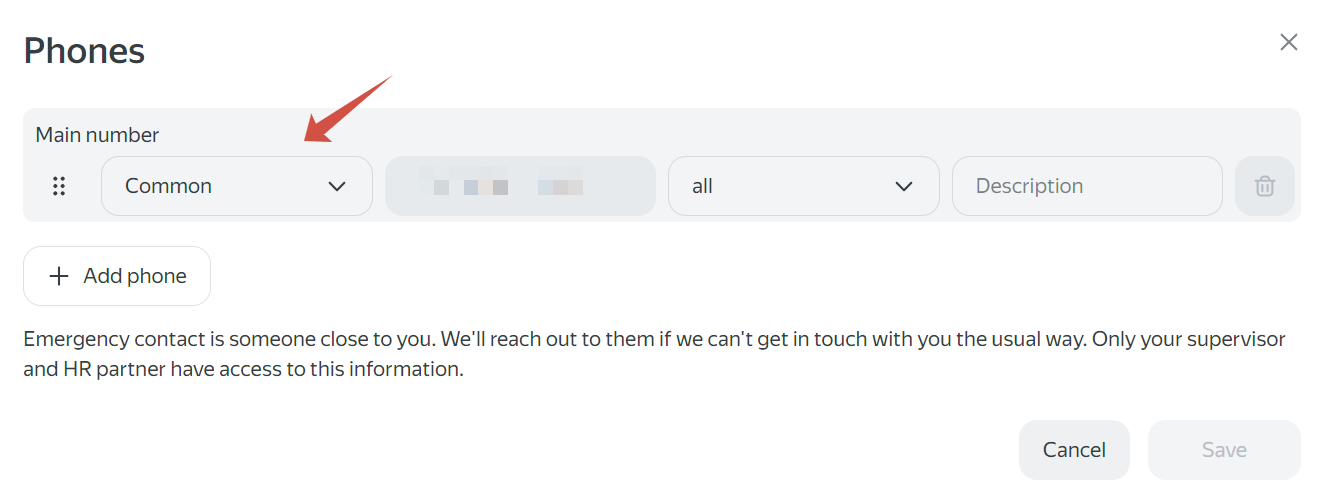This screenshot has width=1328, height=495.
Task: Close the Phones dialog with X
Action: [x=1289, y=42]
